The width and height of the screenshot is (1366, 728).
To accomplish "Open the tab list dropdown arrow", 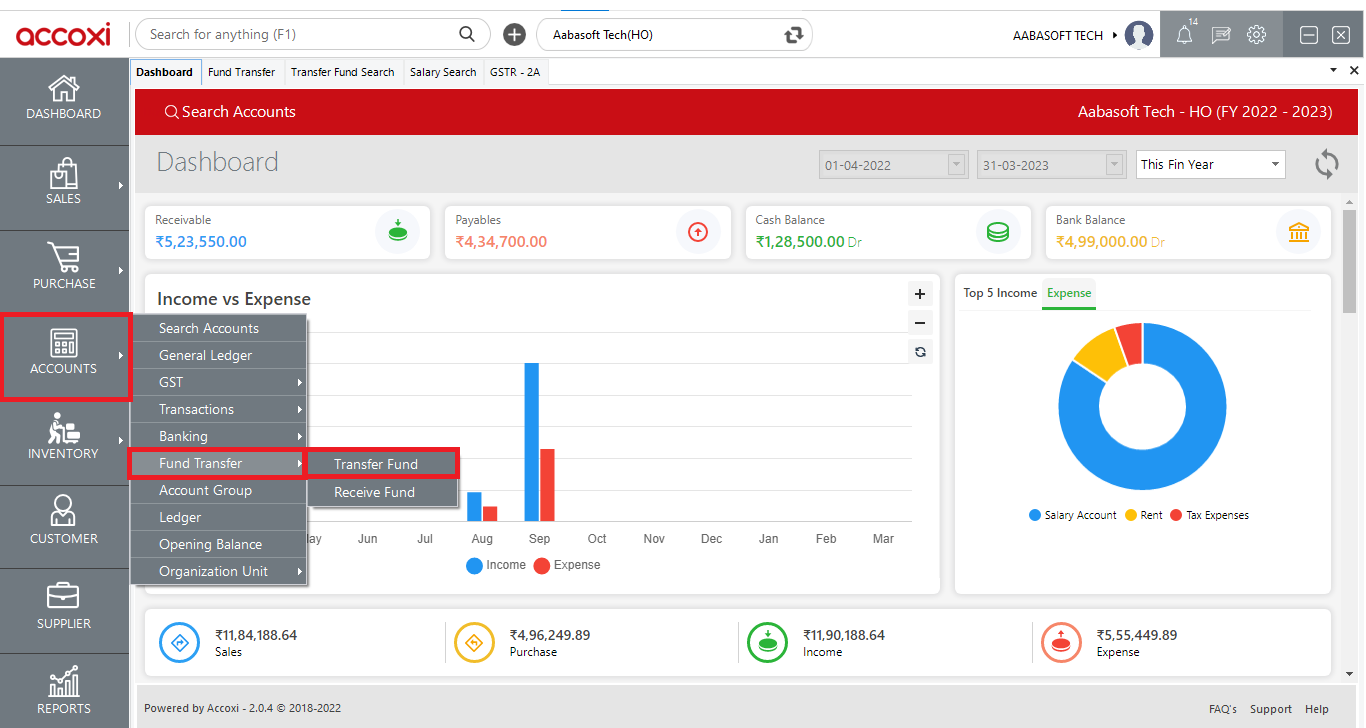I will [1333, 71].
